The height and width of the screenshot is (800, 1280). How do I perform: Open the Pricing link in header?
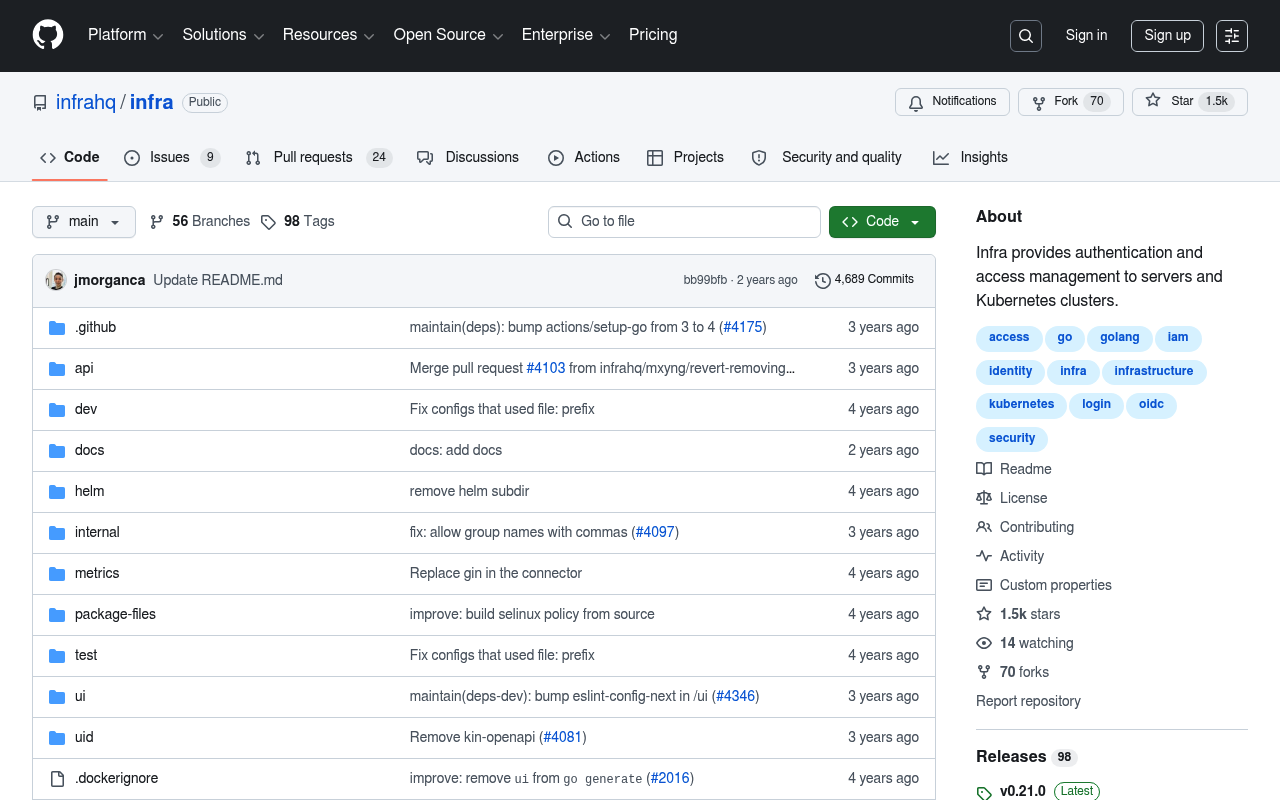(653, 35)
